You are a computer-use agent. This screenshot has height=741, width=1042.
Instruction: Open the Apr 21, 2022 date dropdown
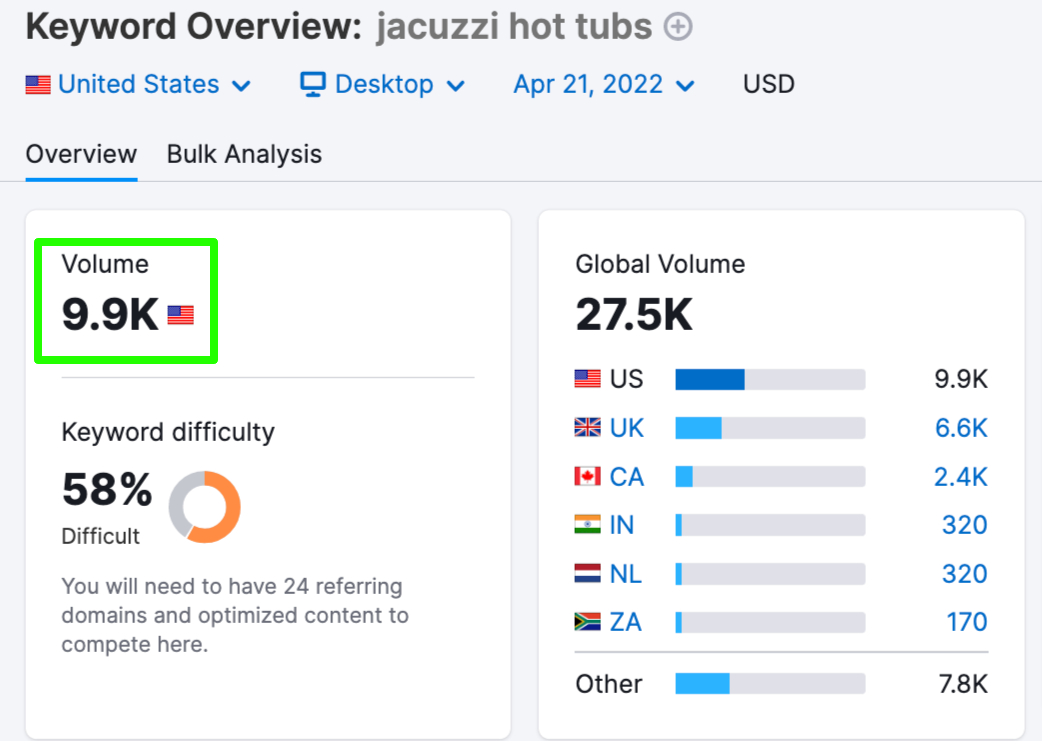coord(604,84)
